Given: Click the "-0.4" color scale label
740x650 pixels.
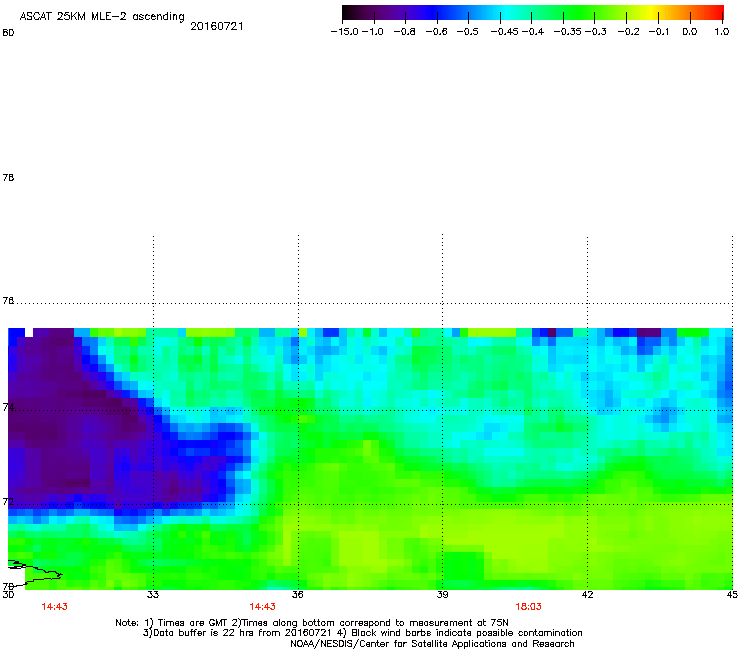Looking at the screenshot, I should (x=533, y=32).
